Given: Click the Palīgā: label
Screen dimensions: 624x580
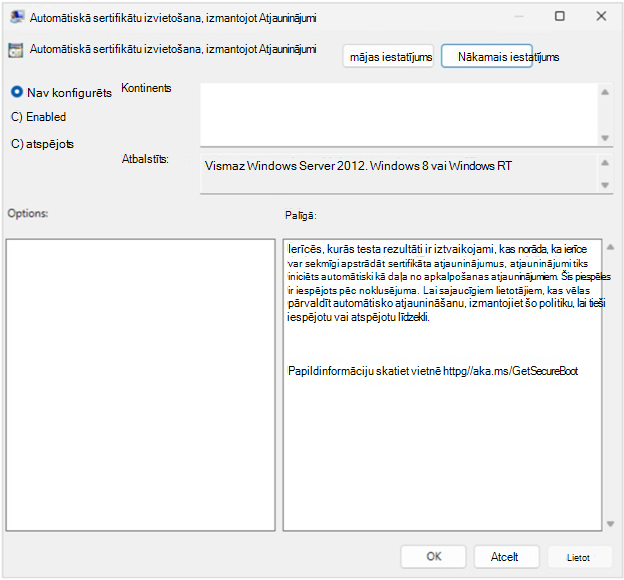Looking at the screenshot, I should [300, 215].
